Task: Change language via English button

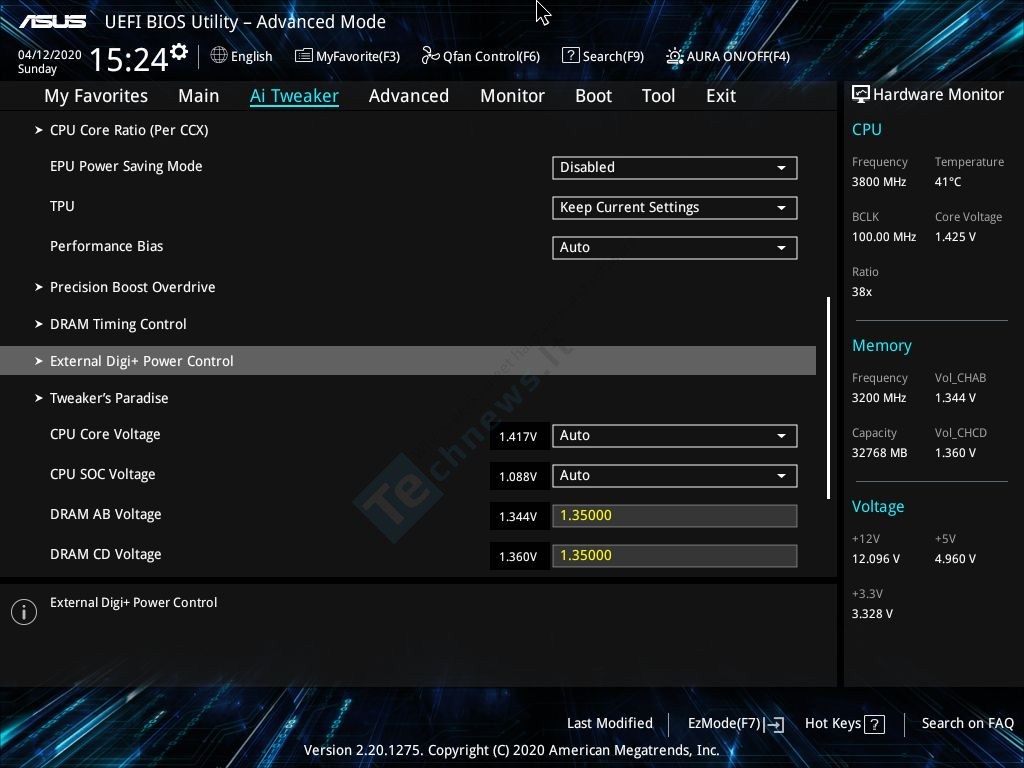Action: (242, 56)
